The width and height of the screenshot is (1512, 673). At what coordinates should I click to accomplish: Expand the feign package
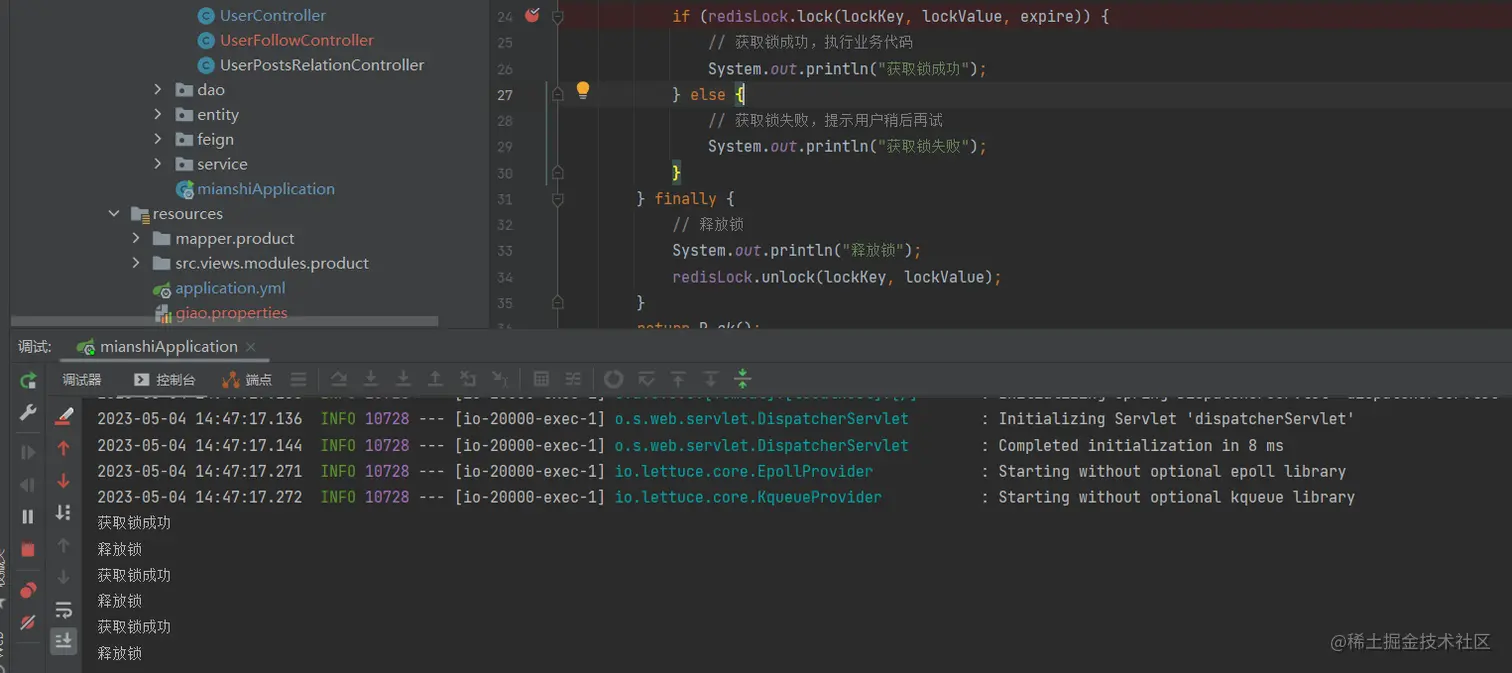click(x=158, y=139)
